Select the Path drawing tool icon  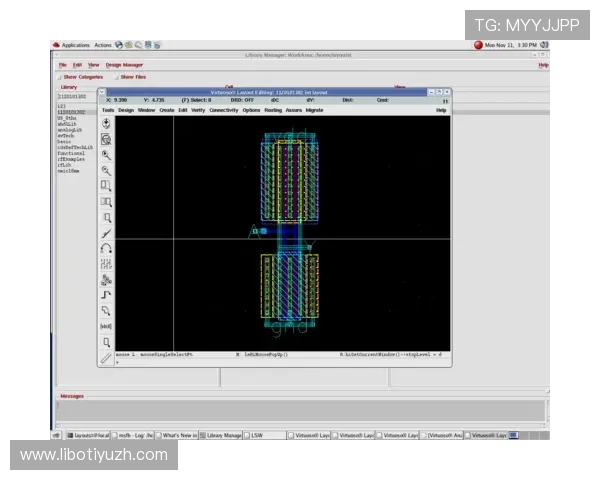pos(106,295)
